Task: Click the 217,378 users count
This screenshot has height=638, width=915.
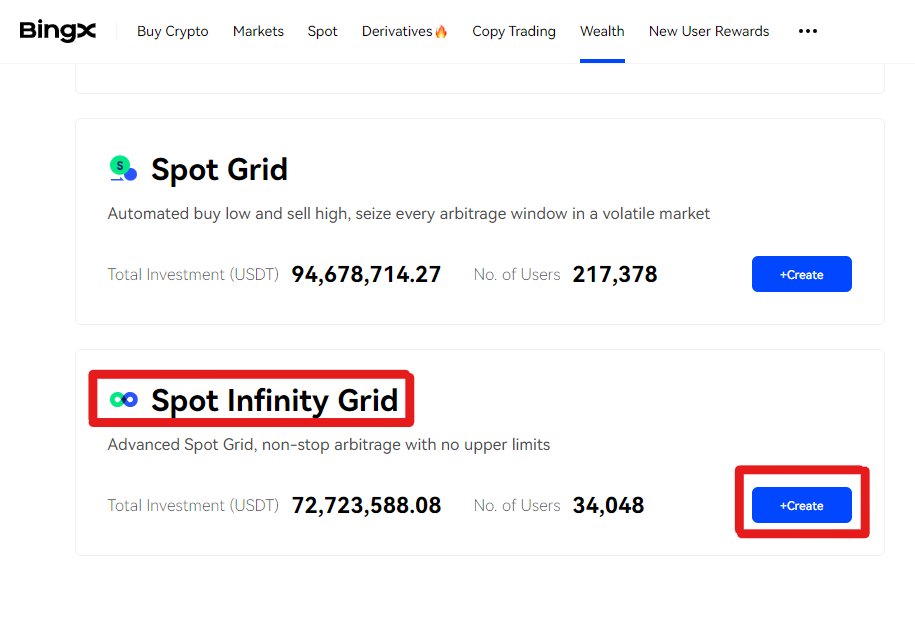Action: pyautogui.click(x=615, y=274)
